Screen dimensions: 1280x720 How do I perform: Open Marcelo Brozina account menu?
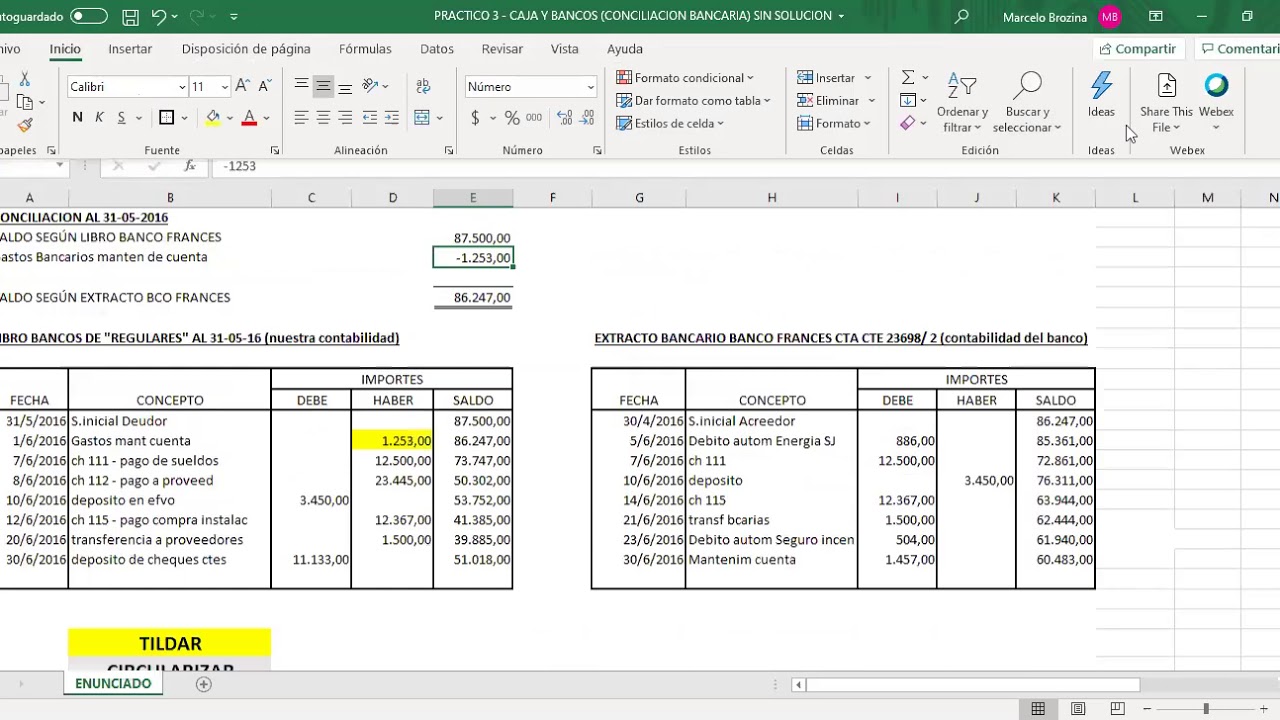pyautogui.click(x=1061, y=16)
